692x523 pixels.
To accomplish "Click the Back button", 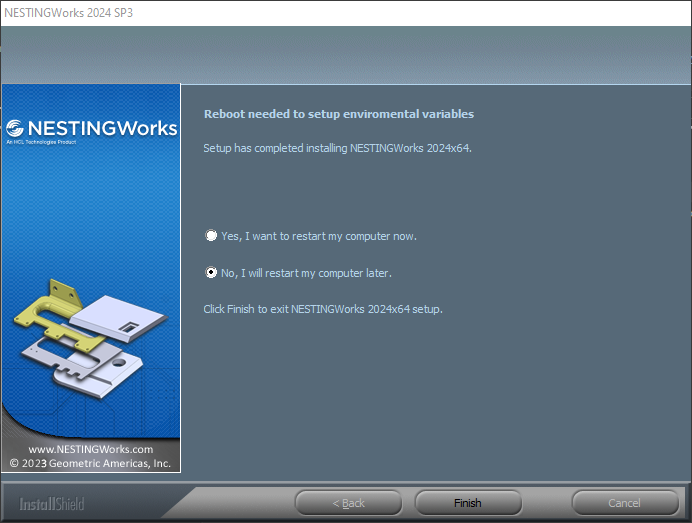I will (x=348, y=503).
